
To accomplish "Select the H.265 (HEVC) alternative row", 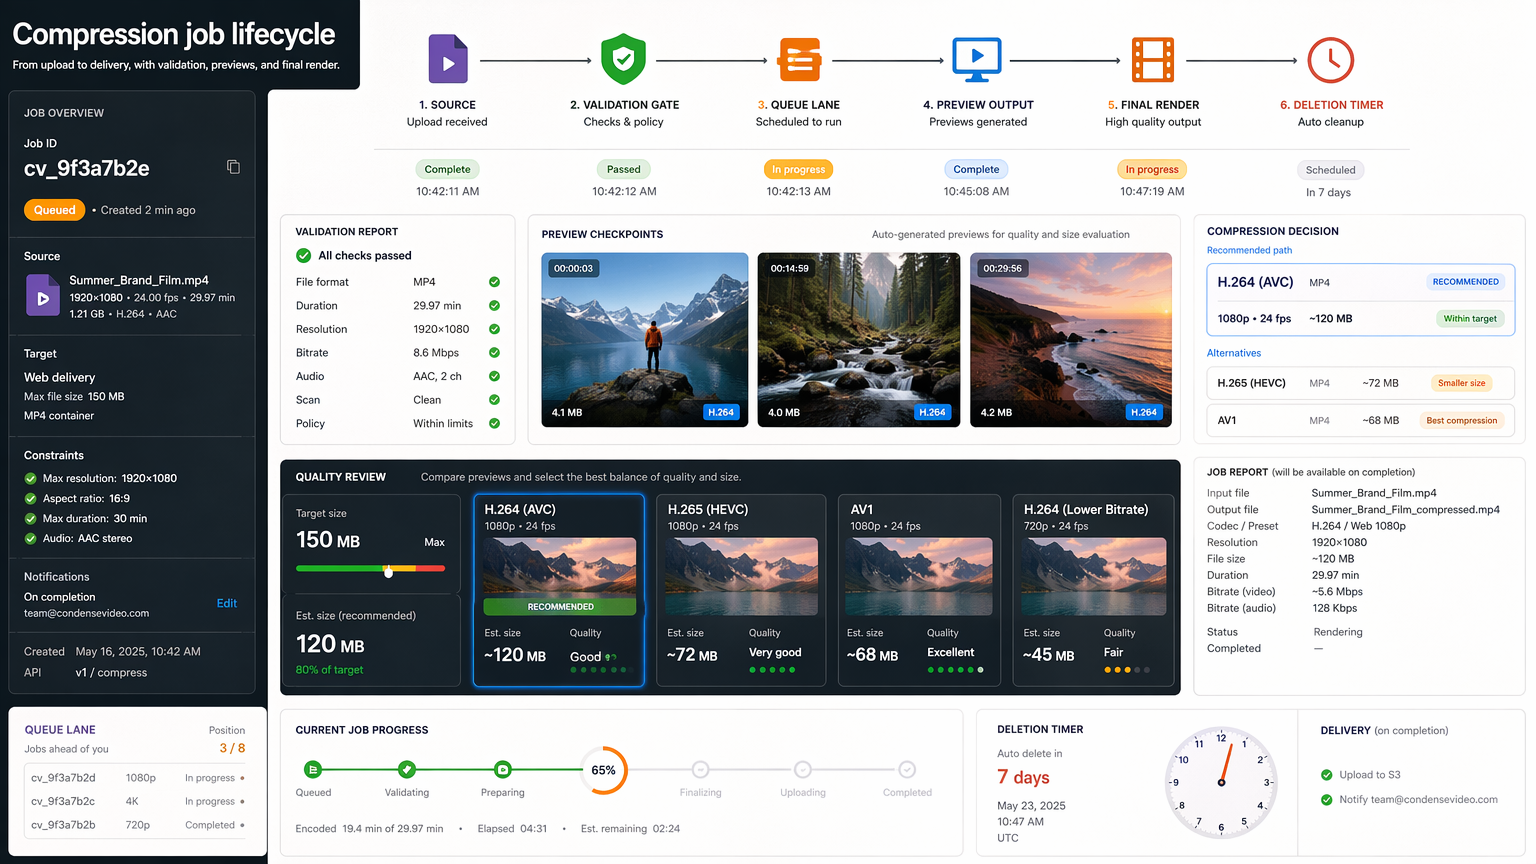I will point(1360,383).
